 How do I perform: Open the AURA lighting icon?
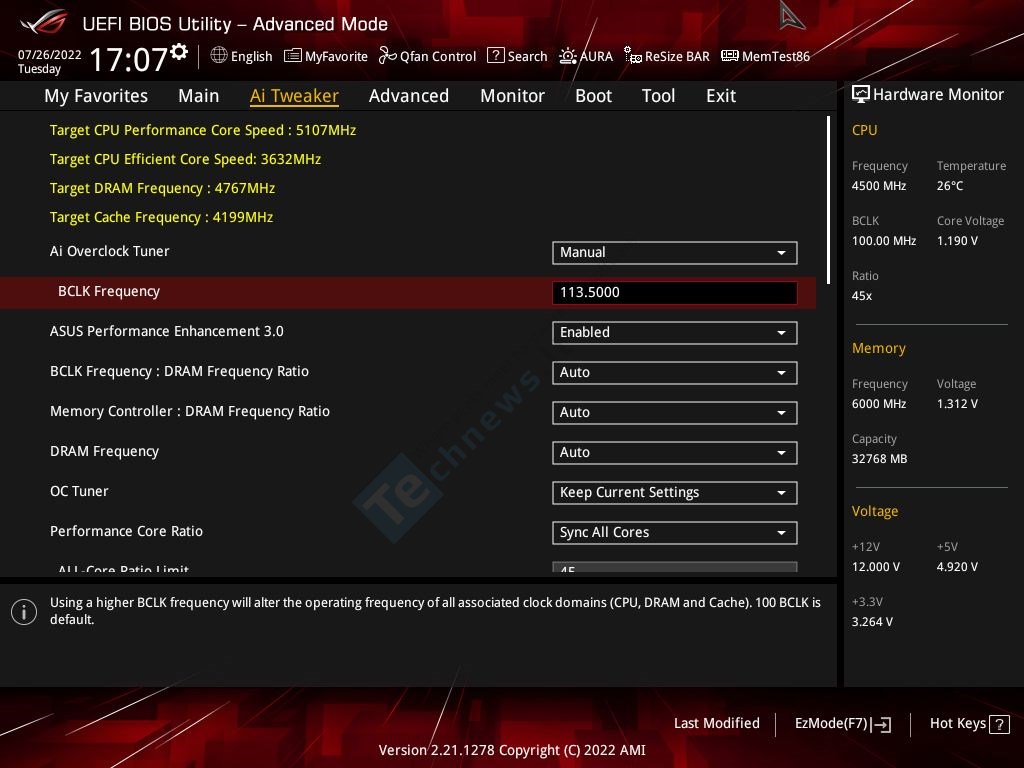[x=568, y=56]
